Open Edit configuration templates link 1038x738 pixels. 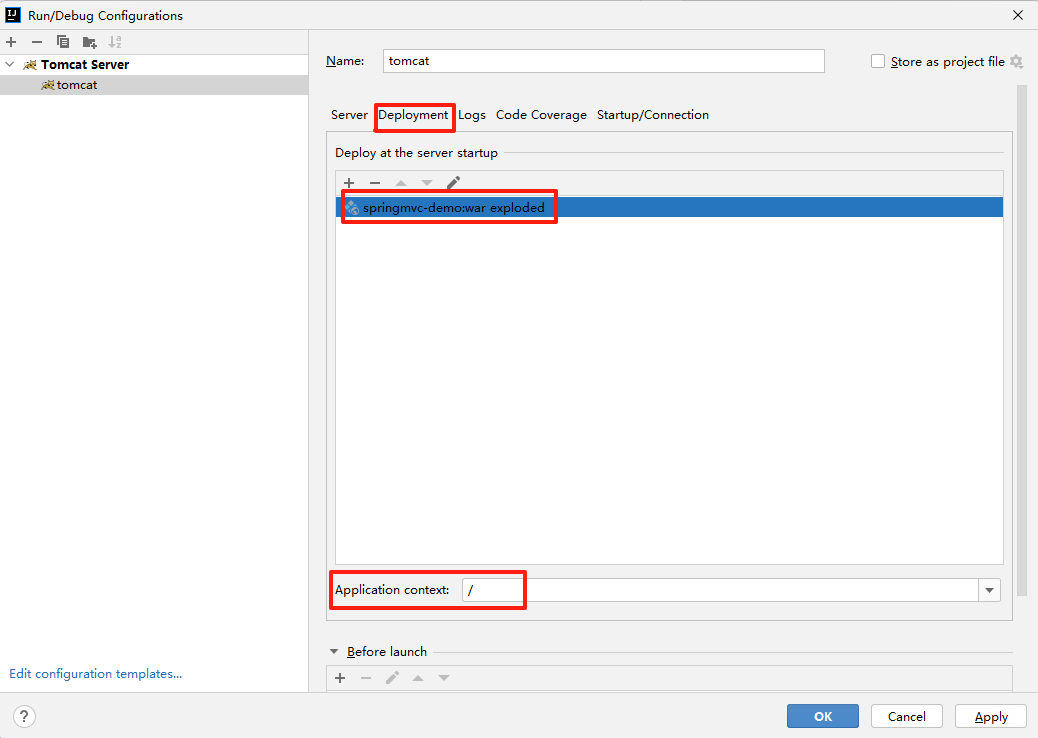(95, 674)
